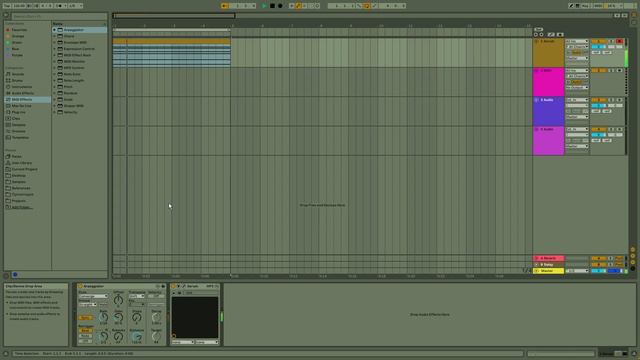Image resolution: width=640 pixels, height=360 pixels.
Task: Click the Tap tempo button
Action: [7, 6]
